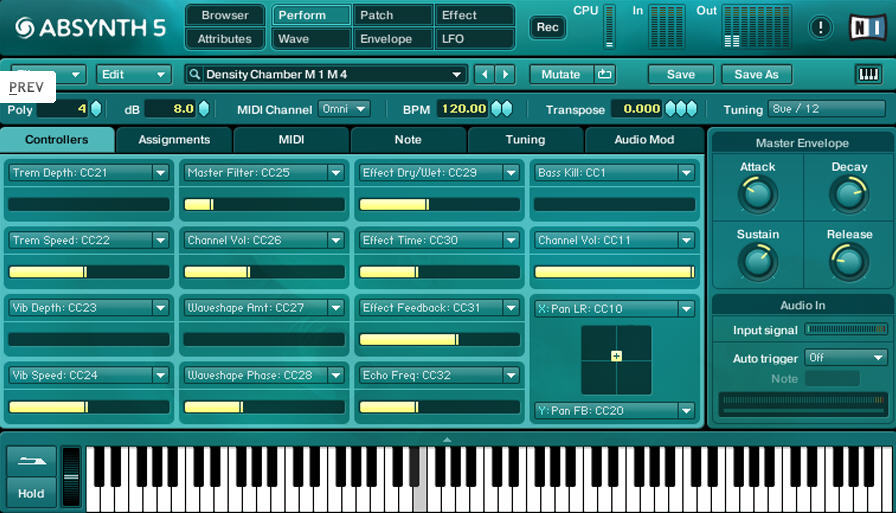Click the BPM value stepper

[x=501, y=109]
